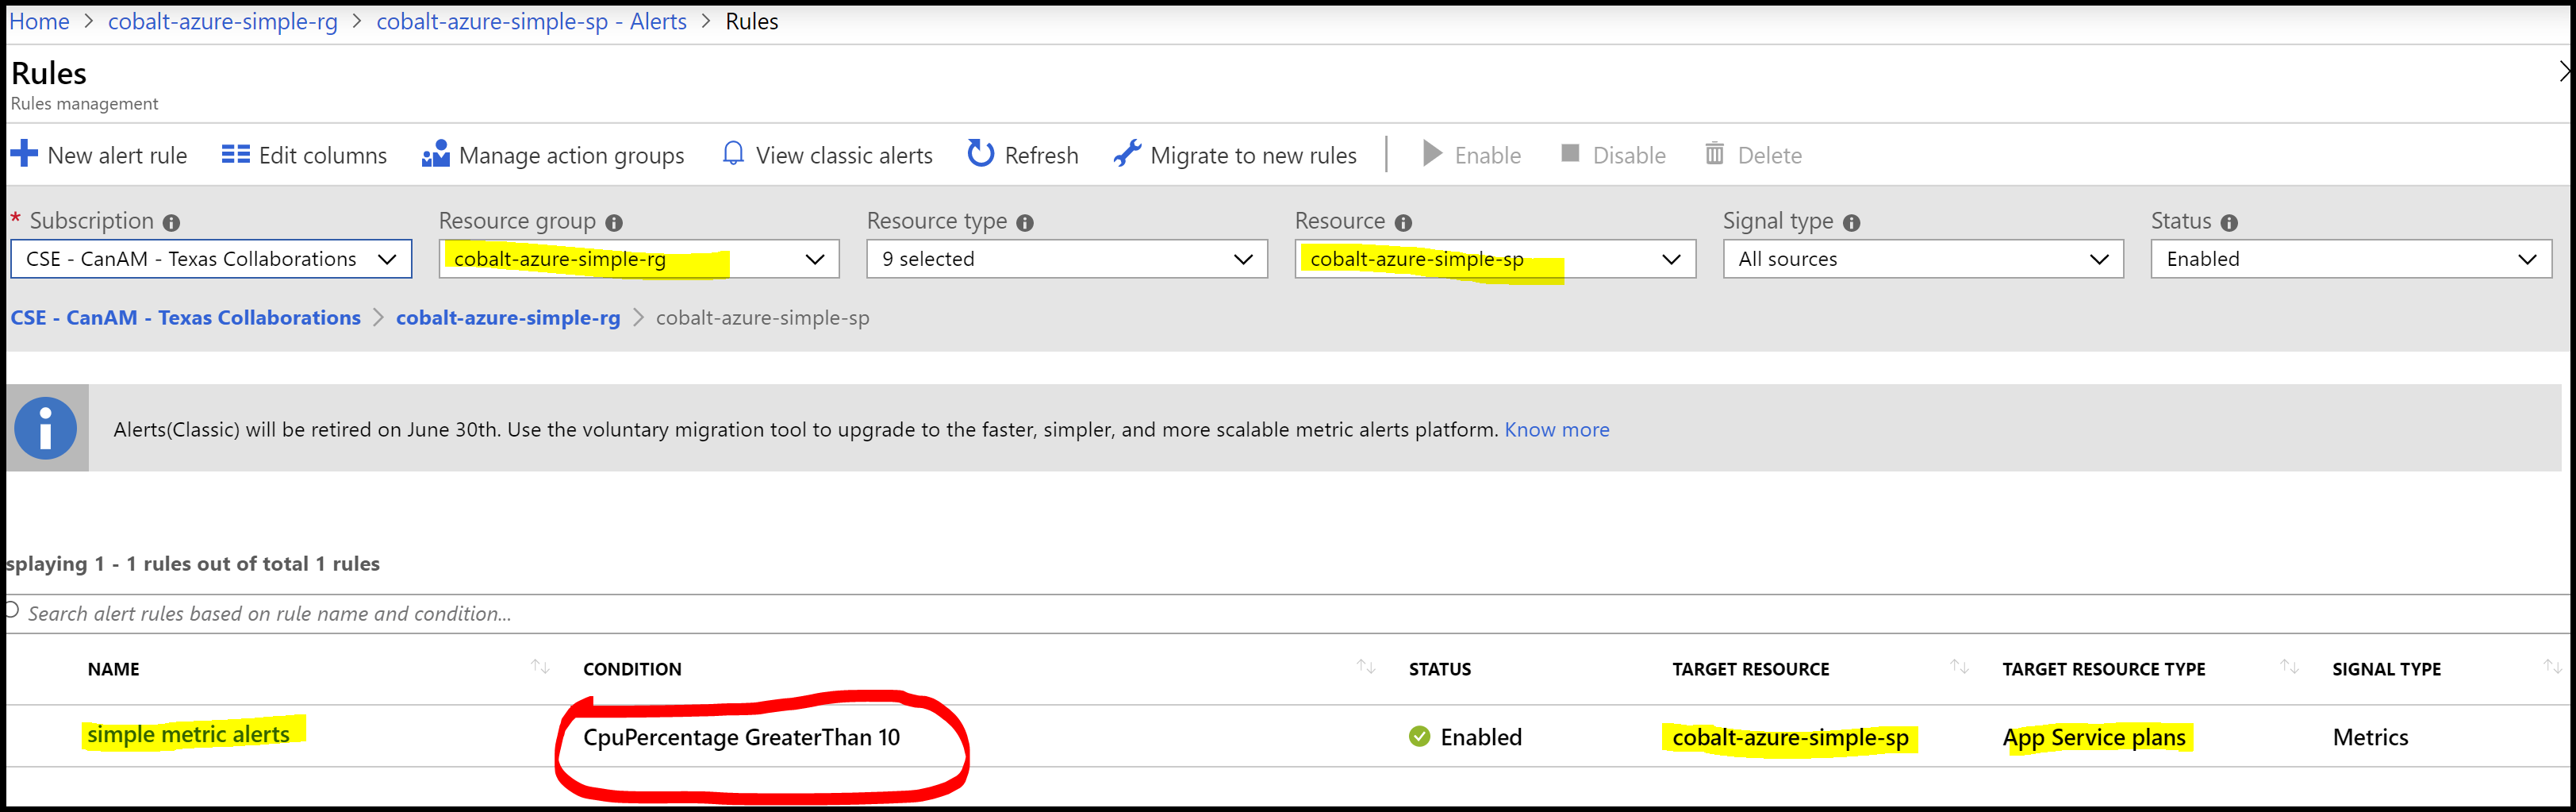Click the STATUS column header

click(1439, 669)
